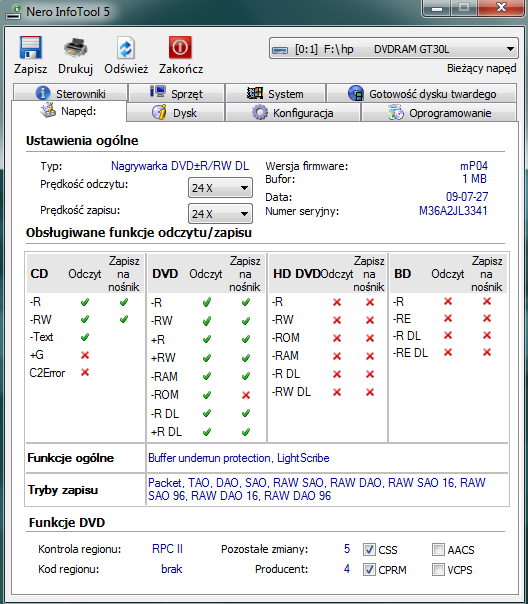Click the Funkcje ogólne row label

[x=71, y=458]
